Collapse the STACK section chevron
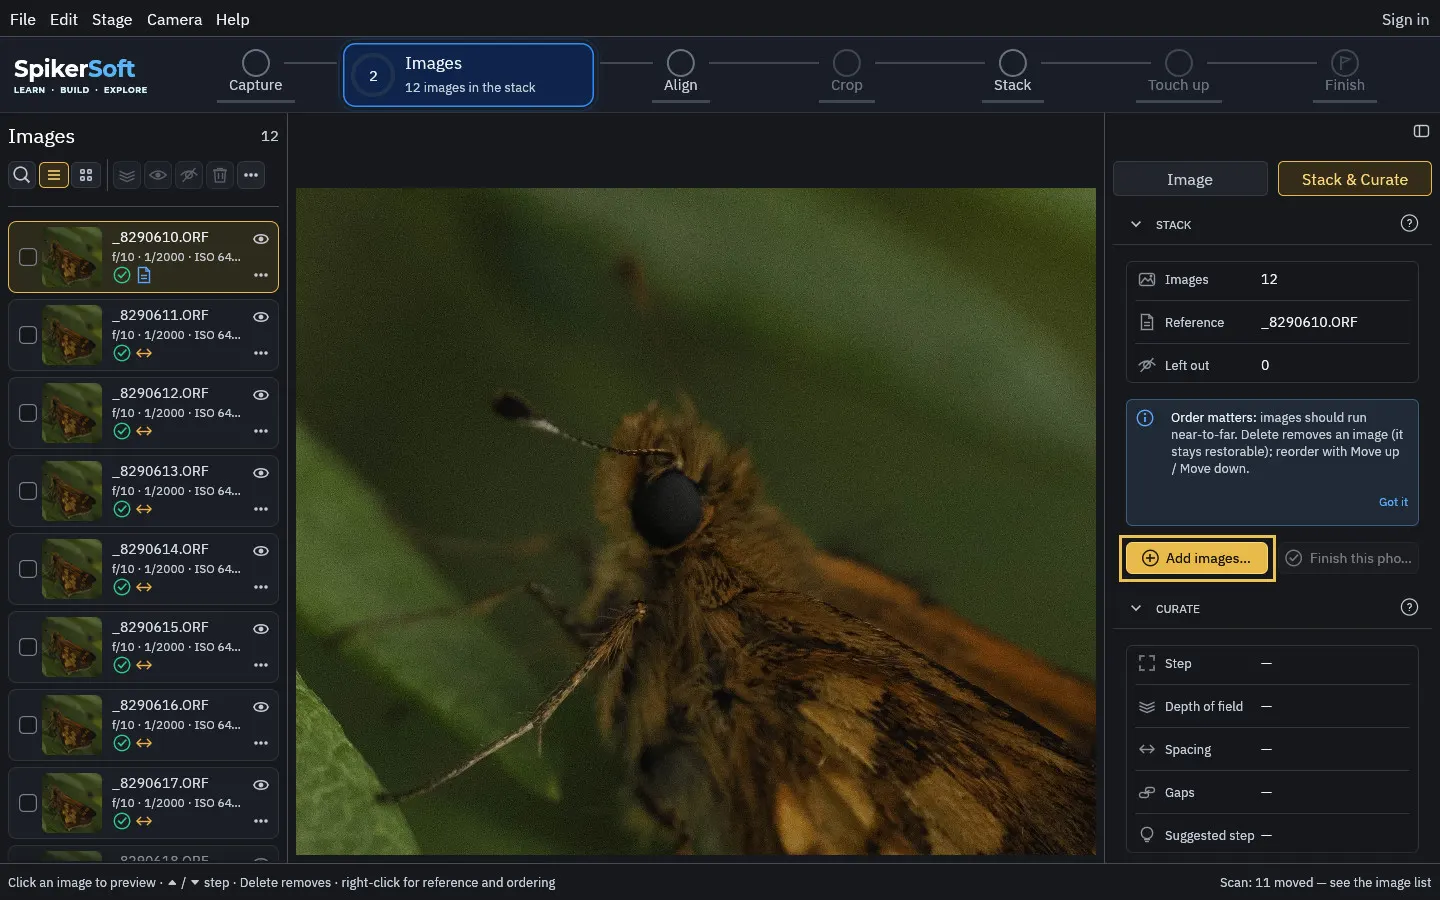This screenshot has height=900, width=1440. (1136, 224)
